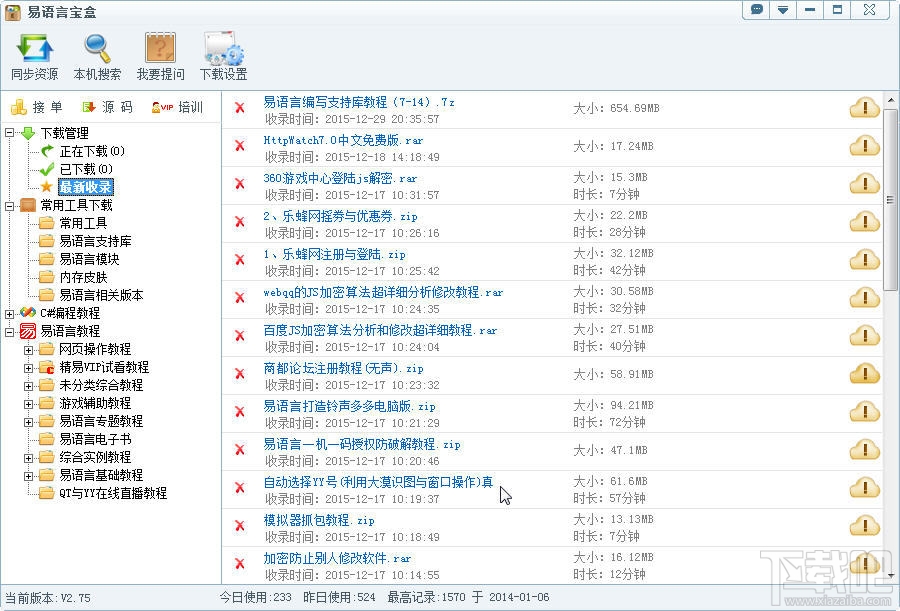The width and height of the screenshot is (900, 611).
Task: Remove 乐蜂网注册与登陆.zip via red X
Action: 240,260
